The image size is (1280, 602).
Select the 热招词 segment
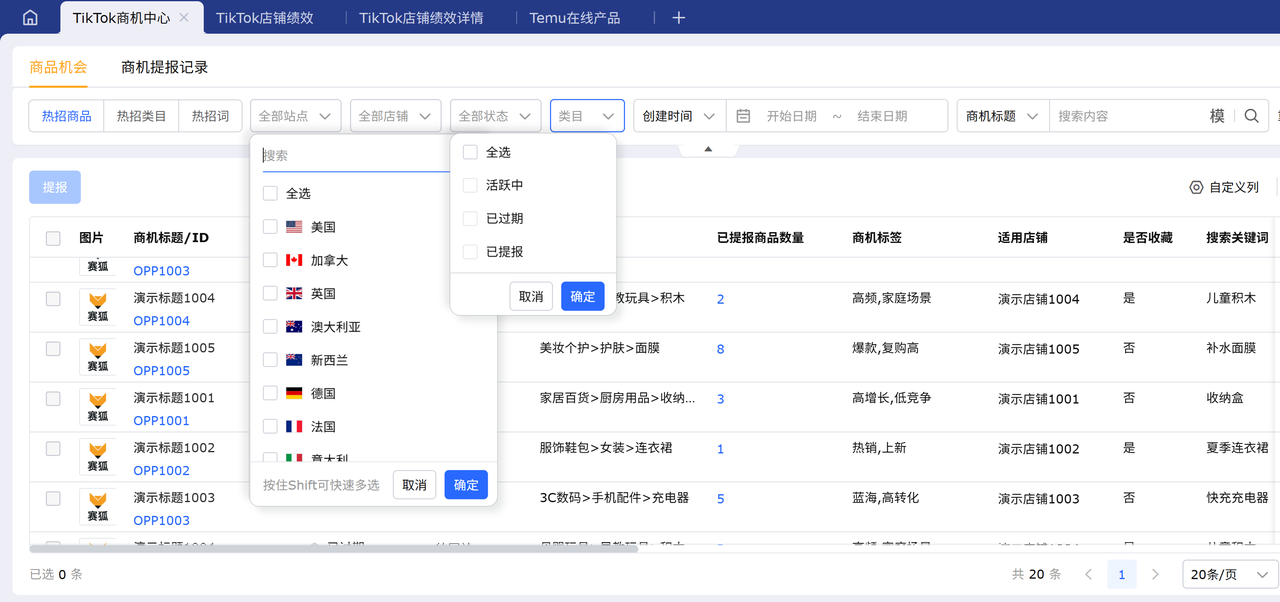(210, 116)
